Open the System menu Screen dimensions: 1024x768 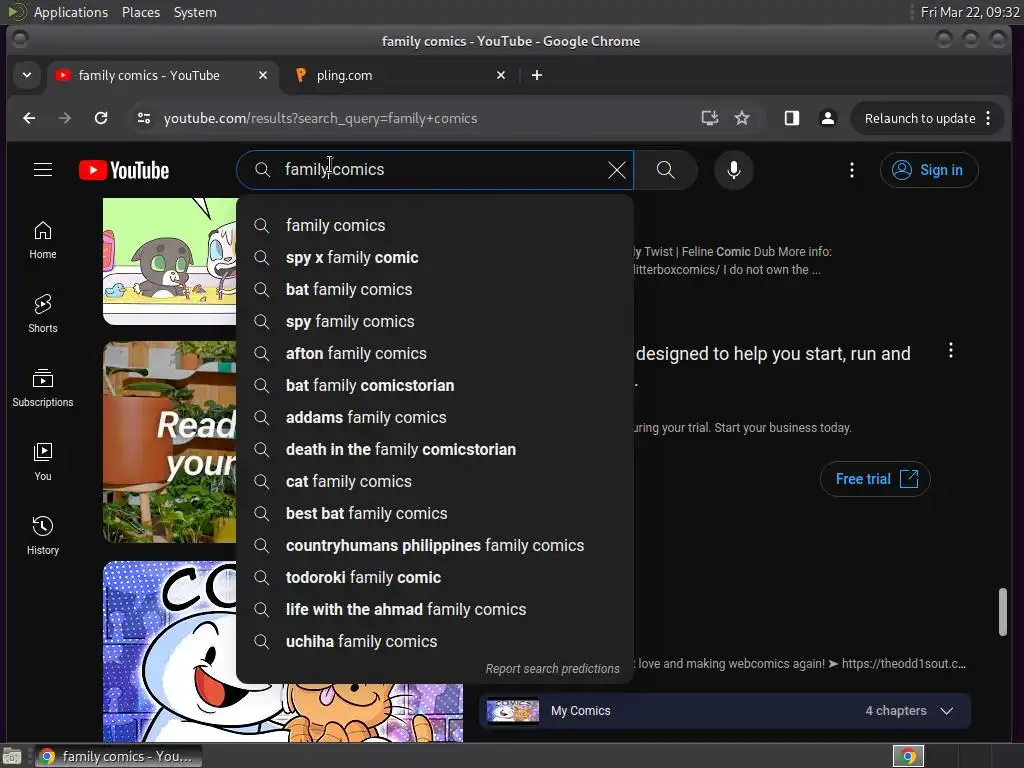click(x=195, y=12)
